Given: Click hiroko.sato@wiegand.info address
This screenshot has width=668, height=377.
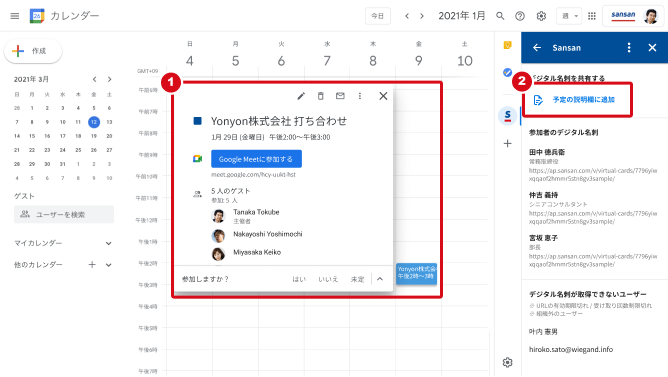Looking at the screenshot, I should tap(571, 349).
